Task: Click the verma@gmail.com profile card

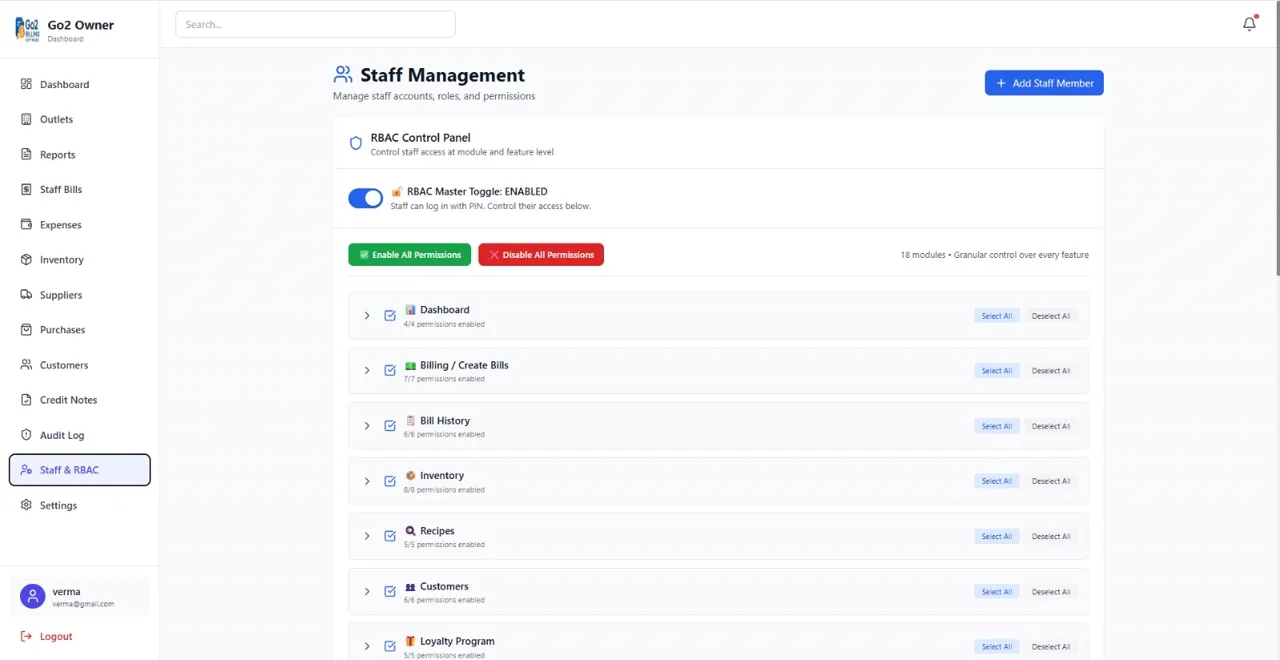Action: coord(80,597)
